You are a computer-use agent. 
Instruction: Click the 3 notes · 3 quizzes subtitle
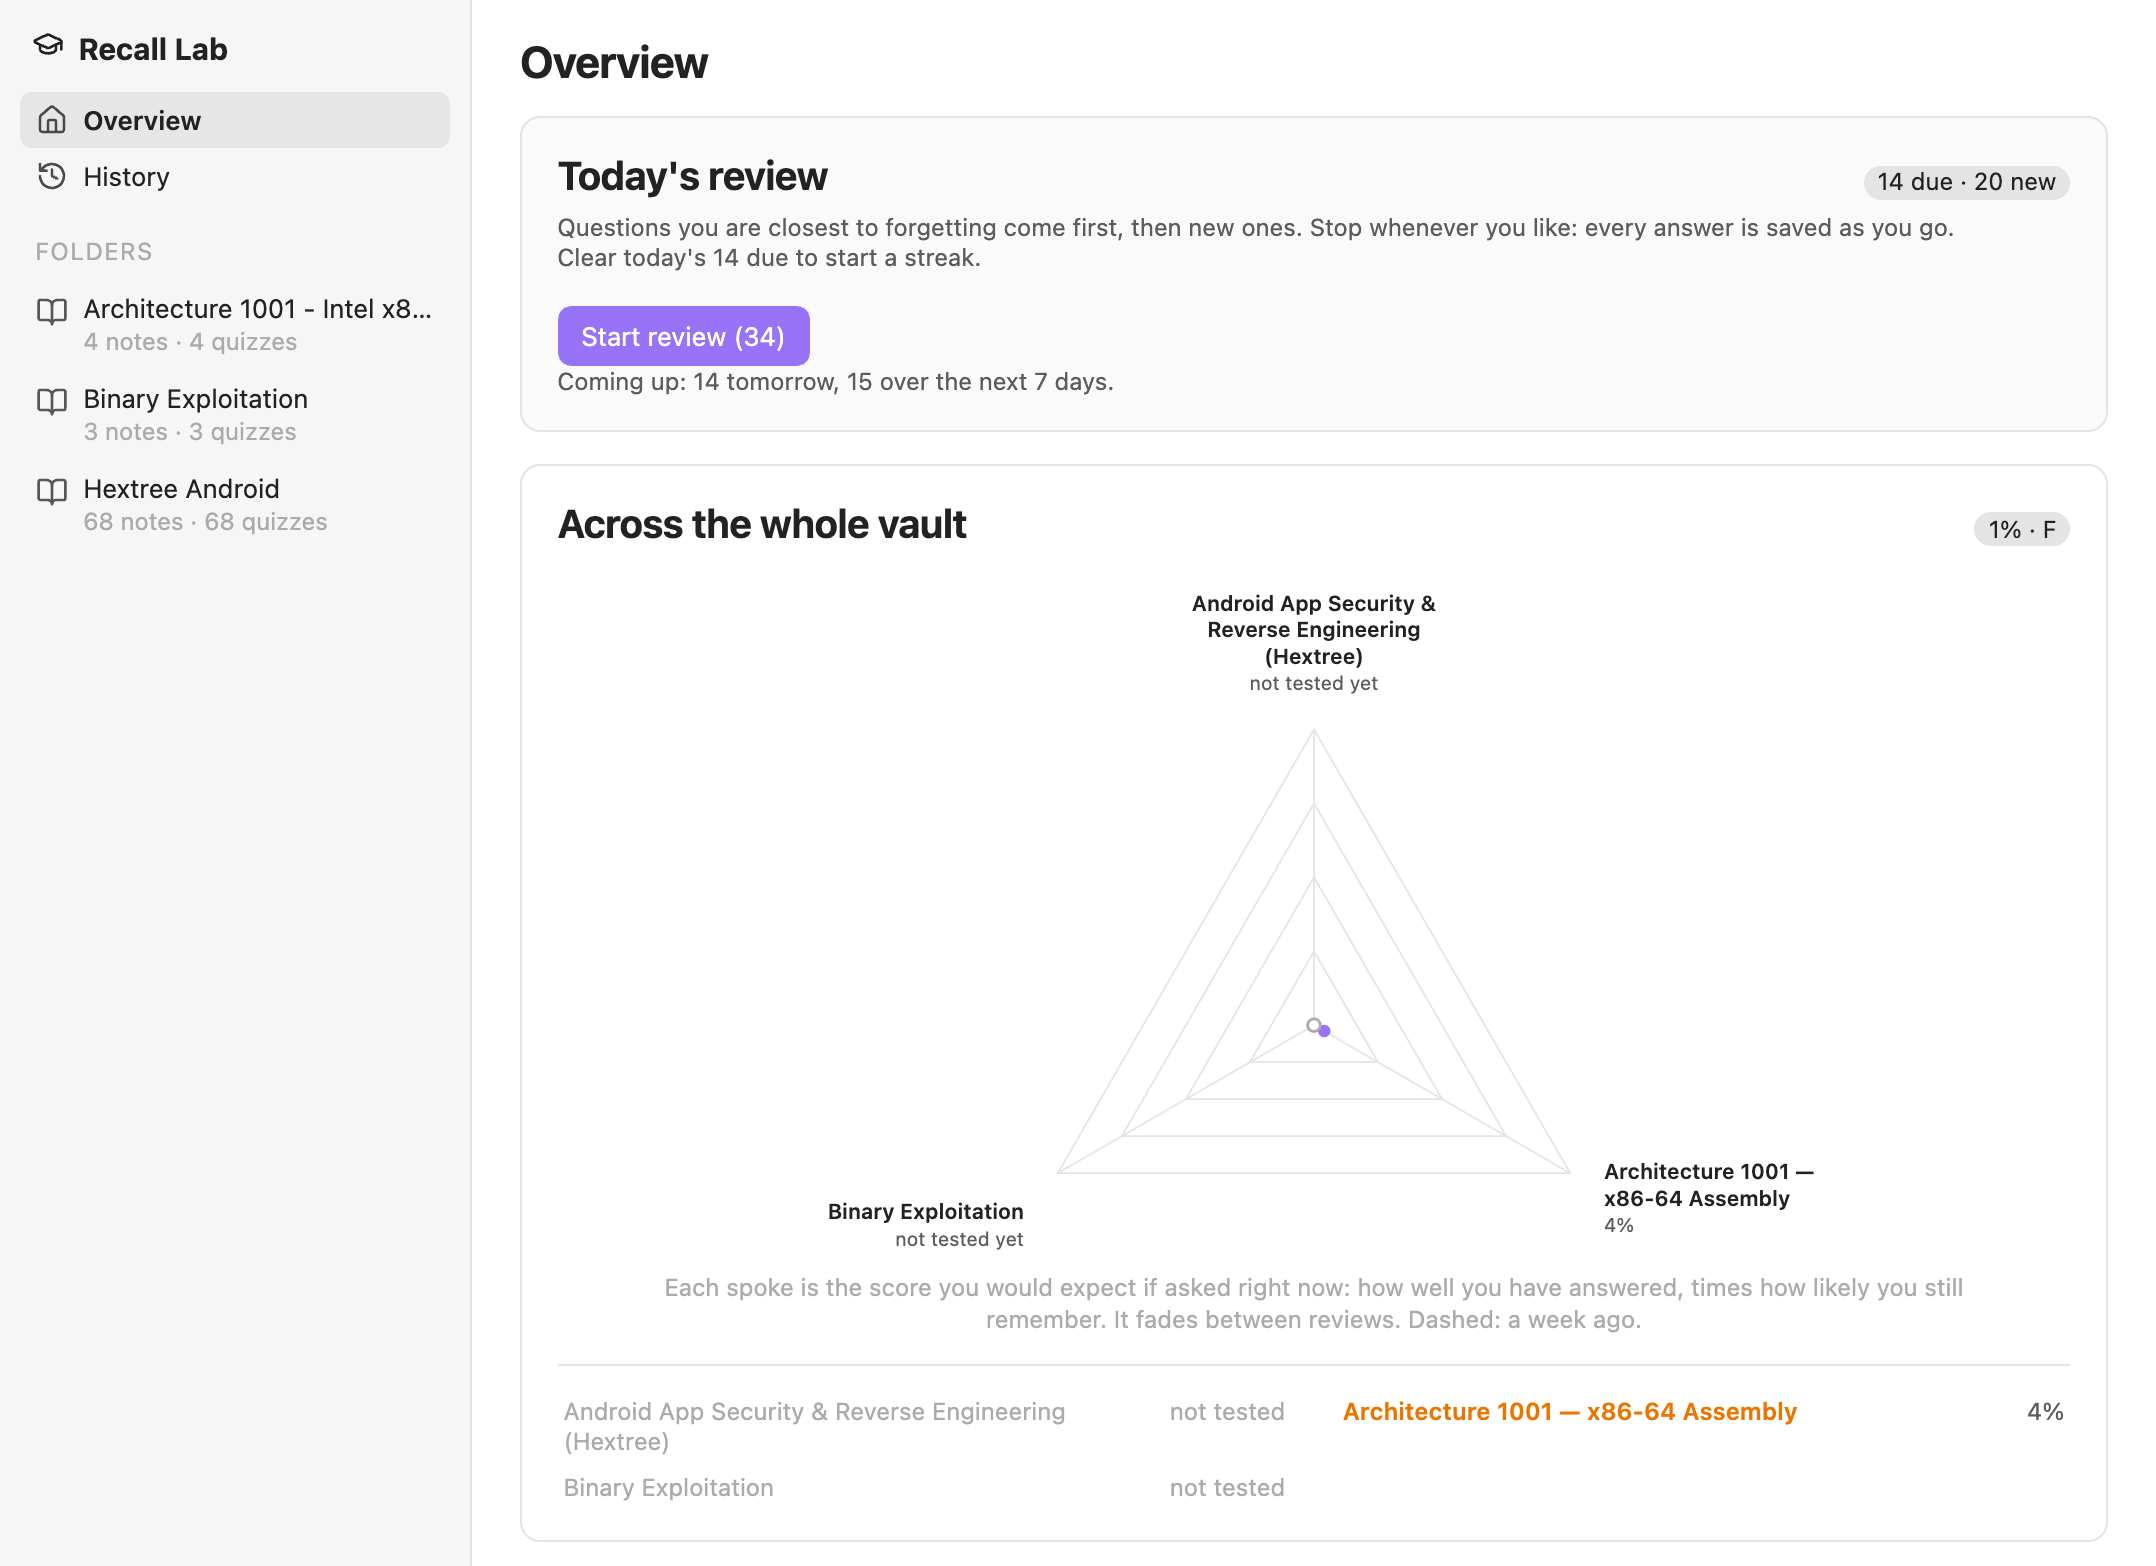coord(190,432)
